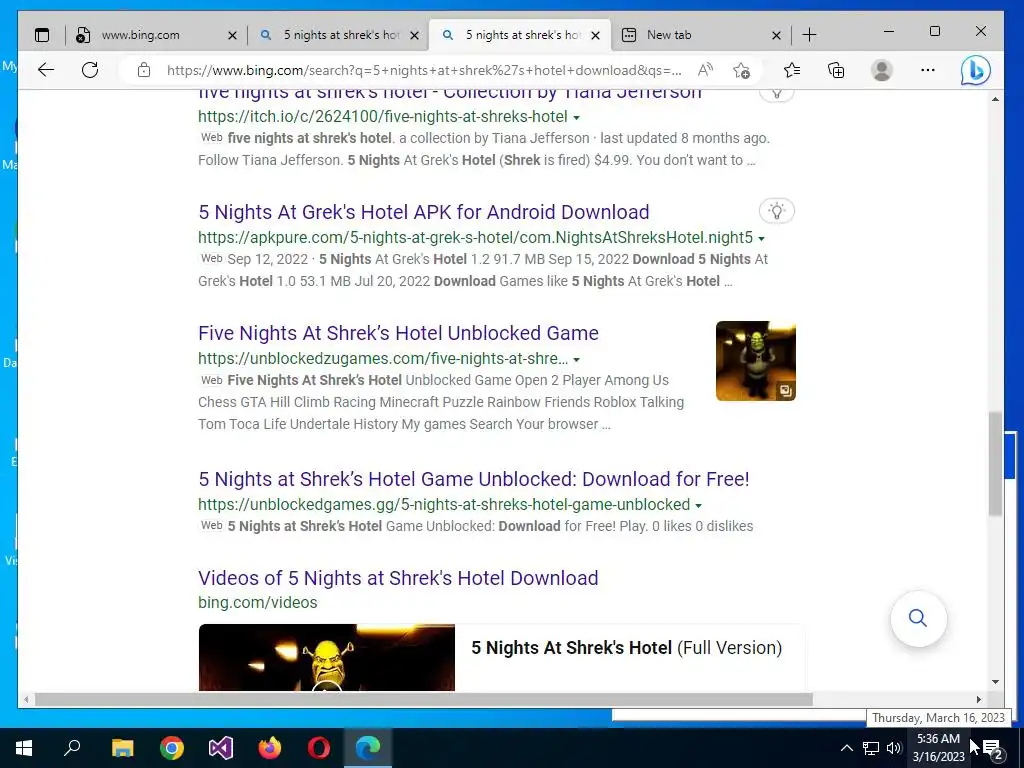Screen dimensions: 1024x768
Task: Click the vertical scrollbar down arrow
Action: pos(995,682)
